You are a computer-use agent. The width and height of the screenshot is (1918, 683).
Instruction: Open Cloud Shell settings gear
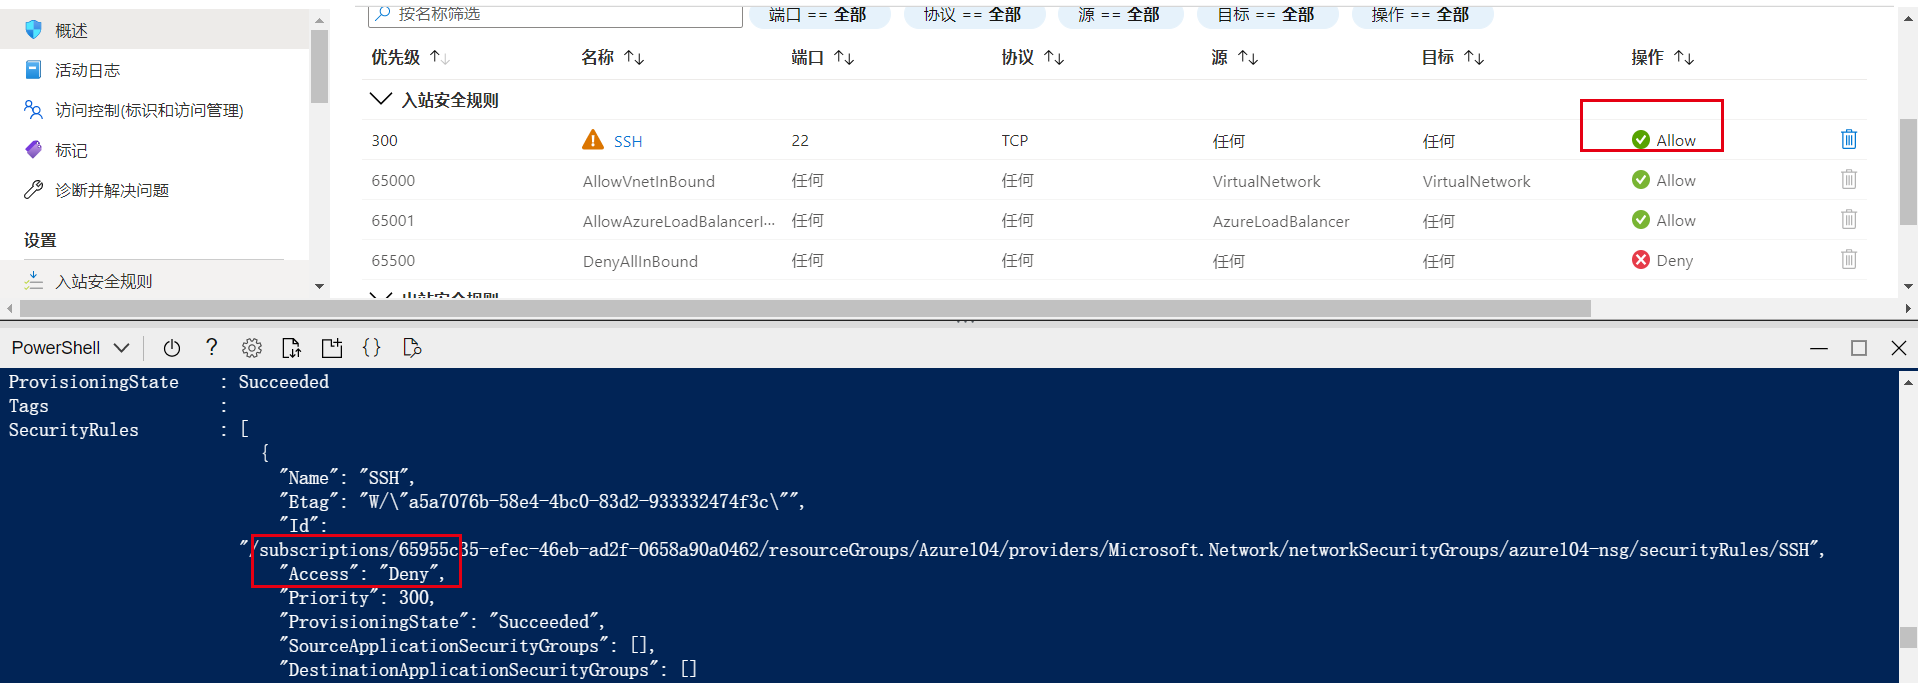pyautogui.click(x=252, y=348)
